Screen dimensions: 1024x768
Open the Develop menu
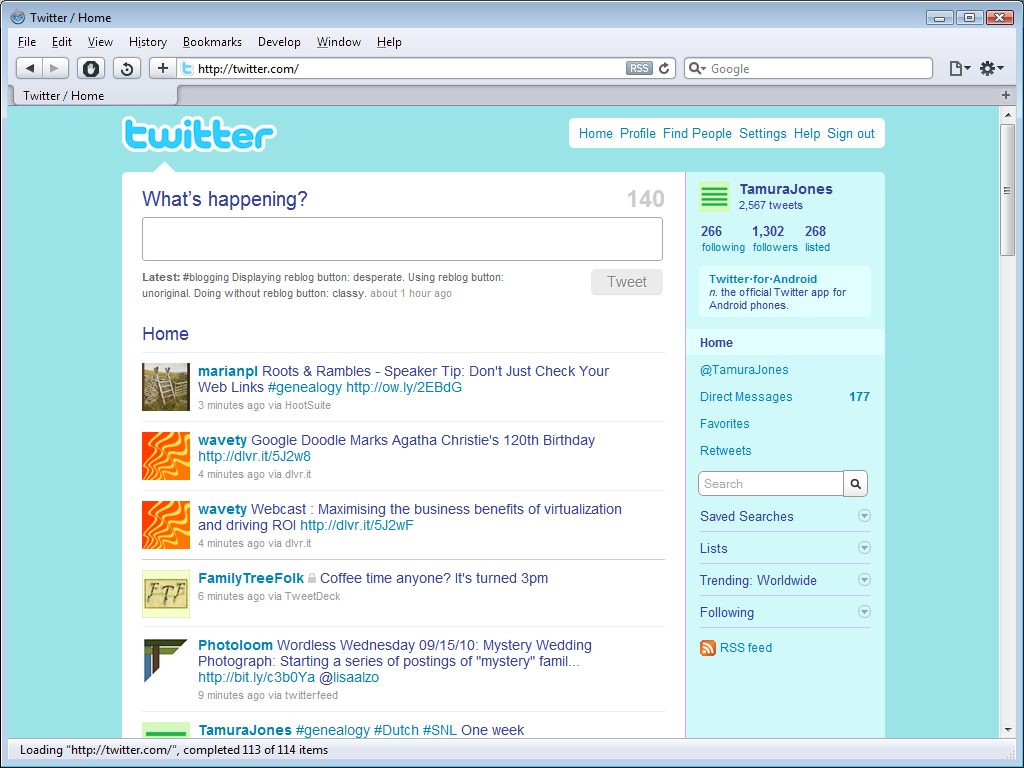pos(279,42)
